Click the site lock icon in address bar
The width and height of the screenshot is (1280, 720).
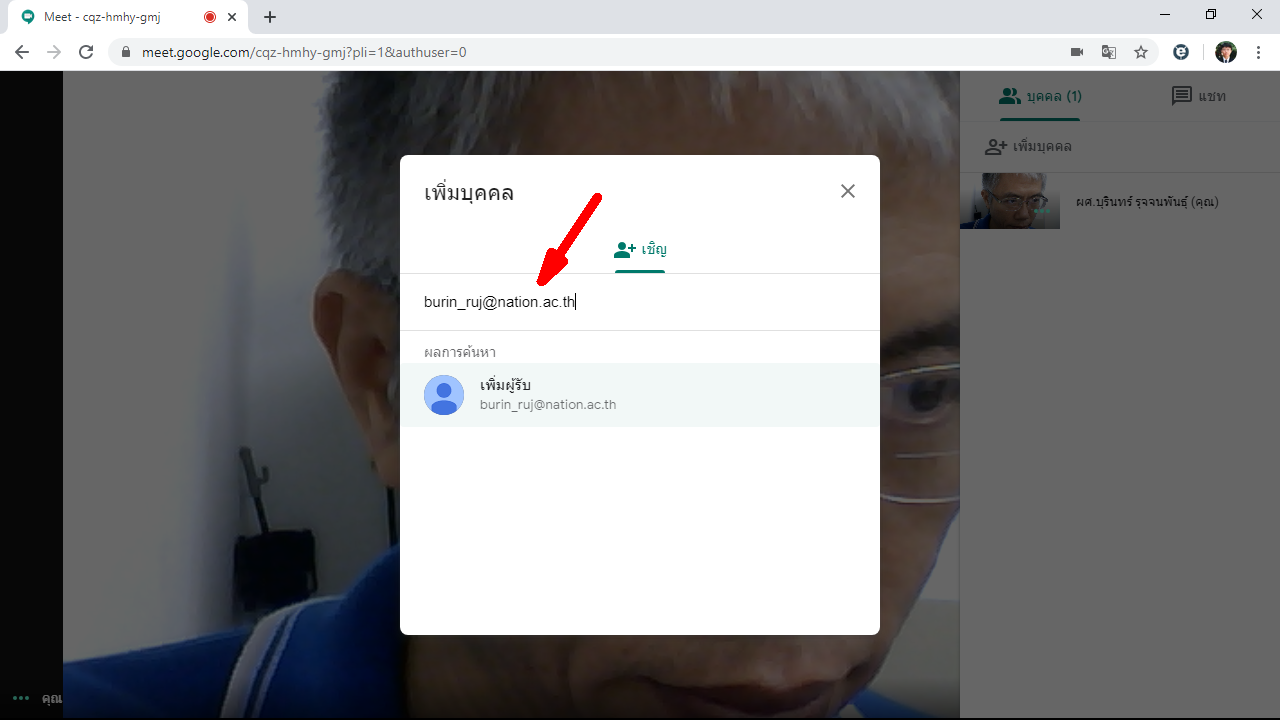click(126, 52)
